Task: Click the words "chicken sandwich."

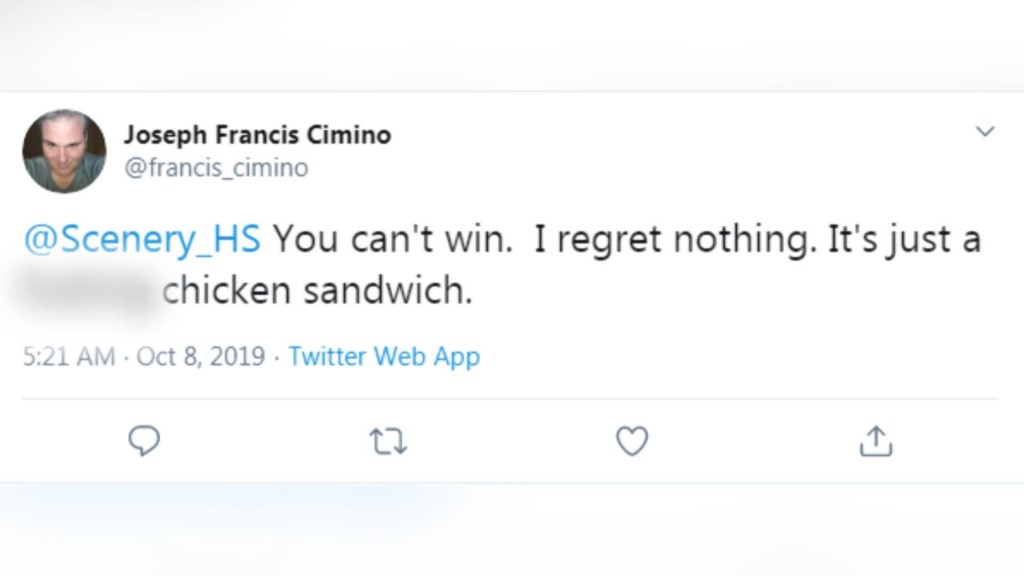Action: coord(316,291)
